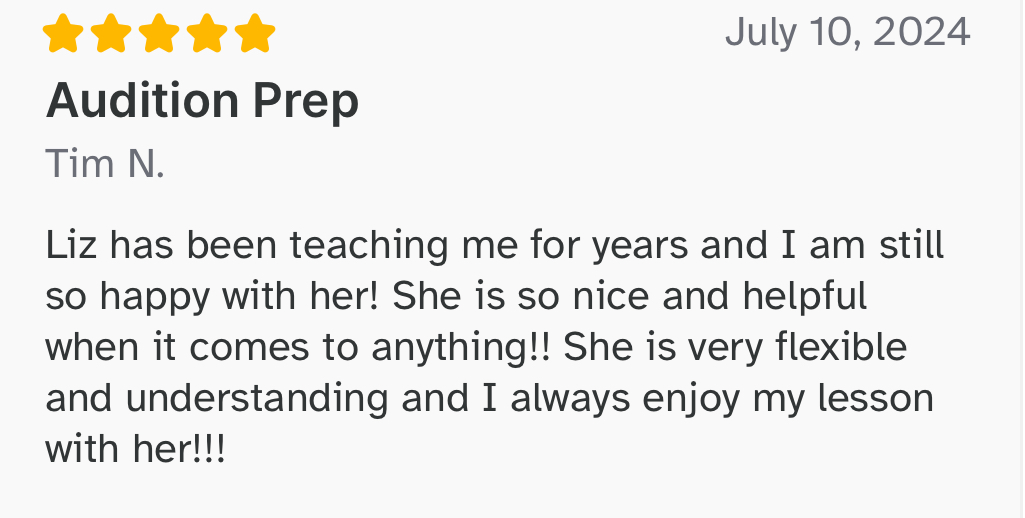Image resolution: width=1025 pixels, height=518 pixels.
Task: Click the second gold rating star
Action: pyautogui.click(x=111, y=33)
